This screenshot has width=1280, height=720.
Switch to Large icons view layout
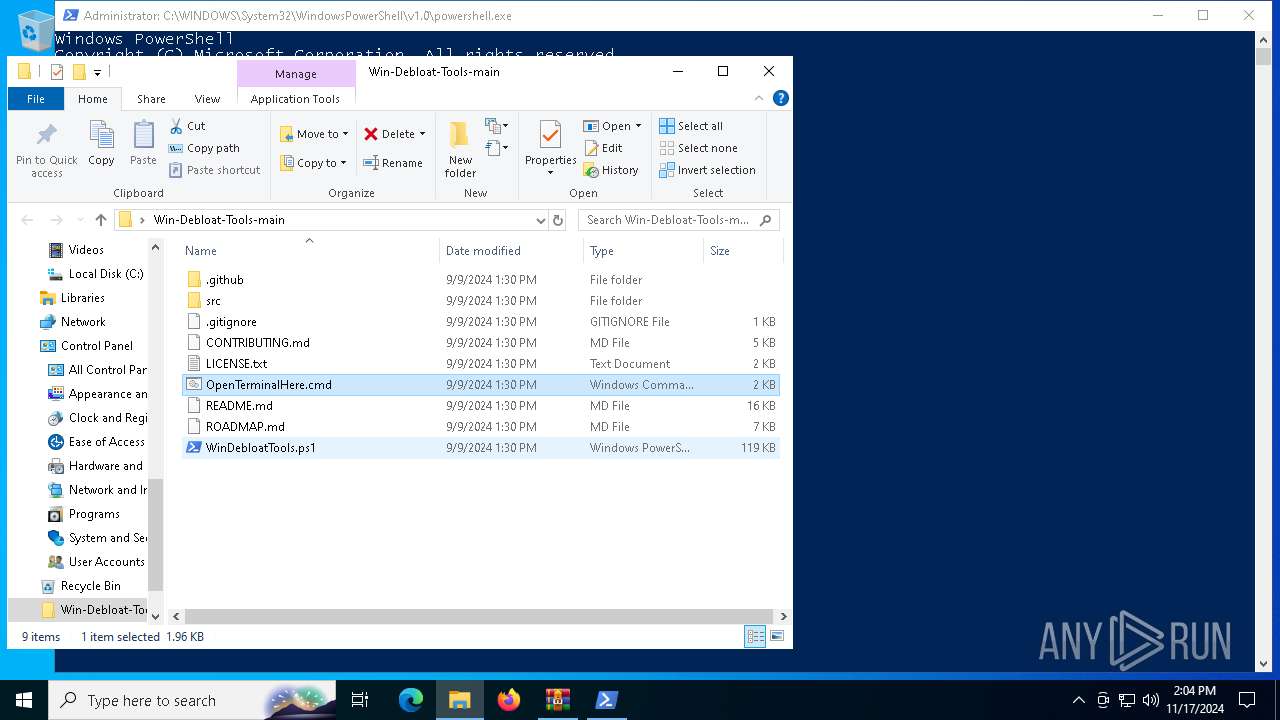[x=777, y=636]
